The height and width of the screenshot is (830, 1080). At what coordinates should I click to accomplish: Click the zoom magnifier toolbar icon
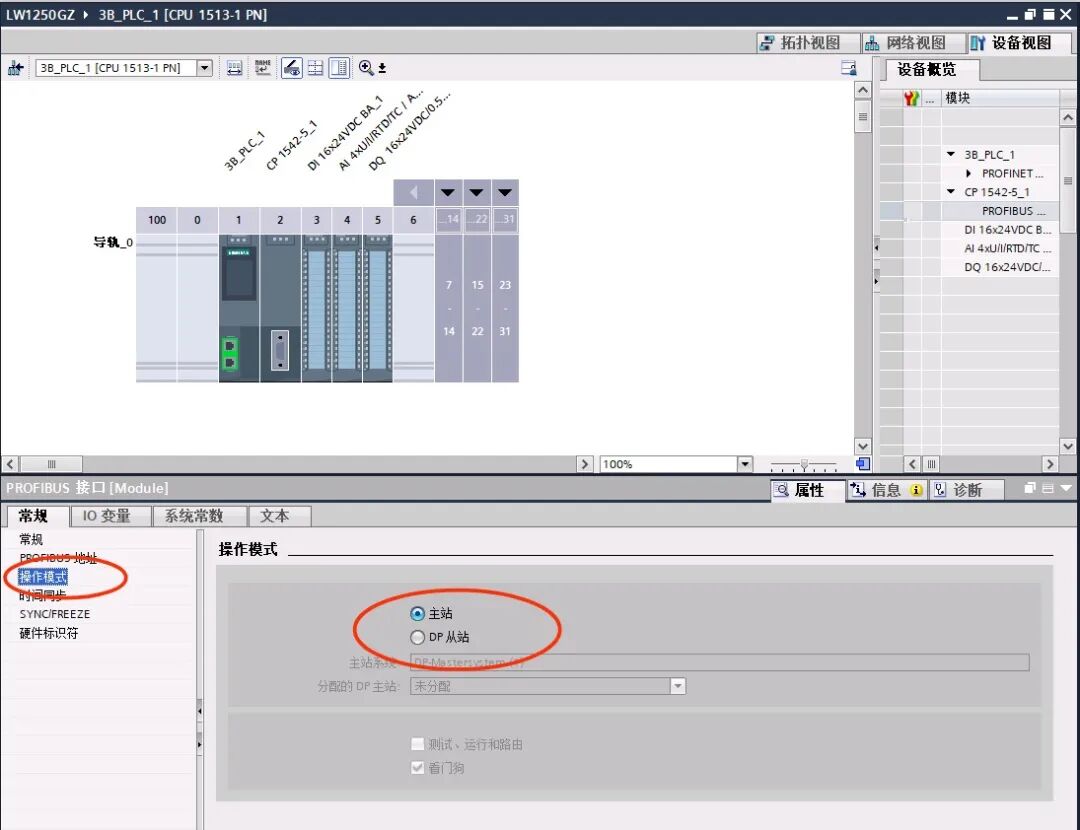(x=366, y=68)
